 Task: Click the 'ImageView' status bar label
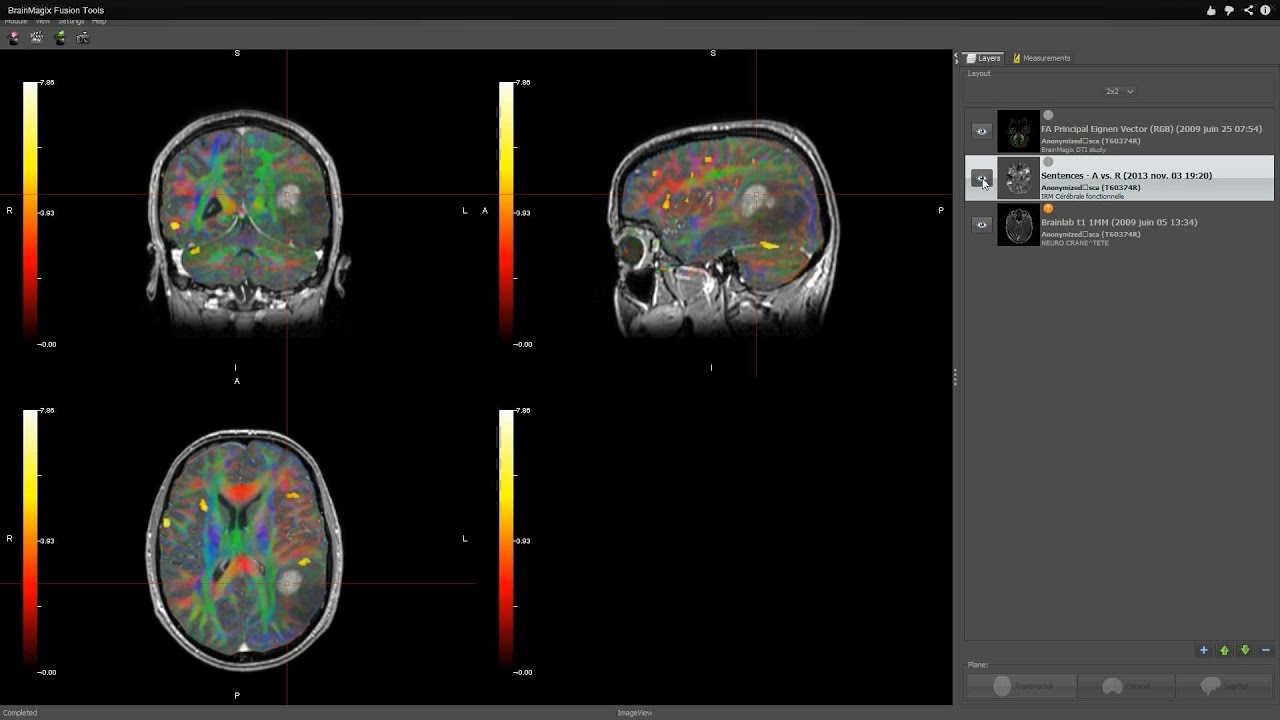(x=634, y=713)
